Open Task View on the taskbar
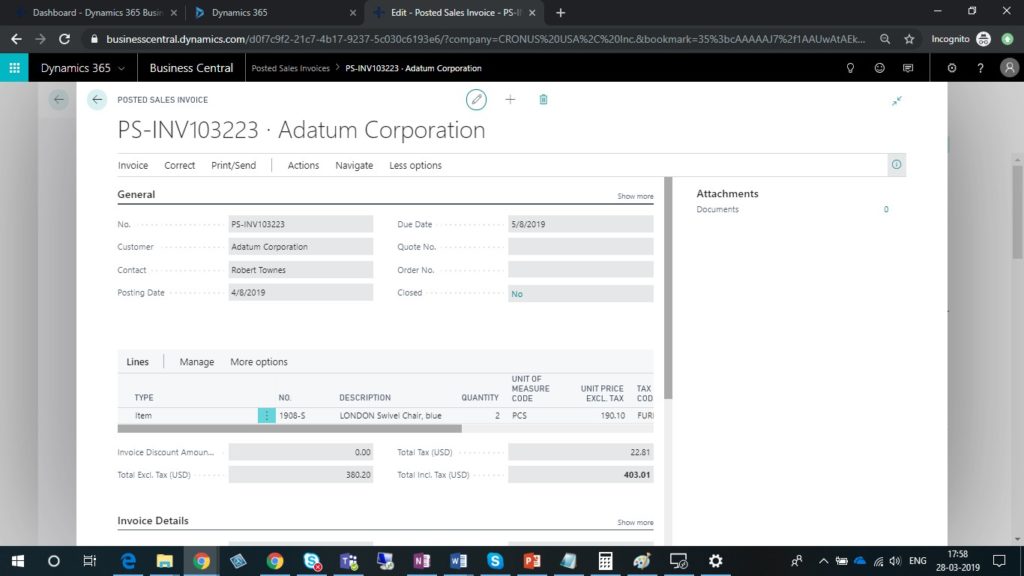The image size is (1024, 576). click(x=90, y=561)
